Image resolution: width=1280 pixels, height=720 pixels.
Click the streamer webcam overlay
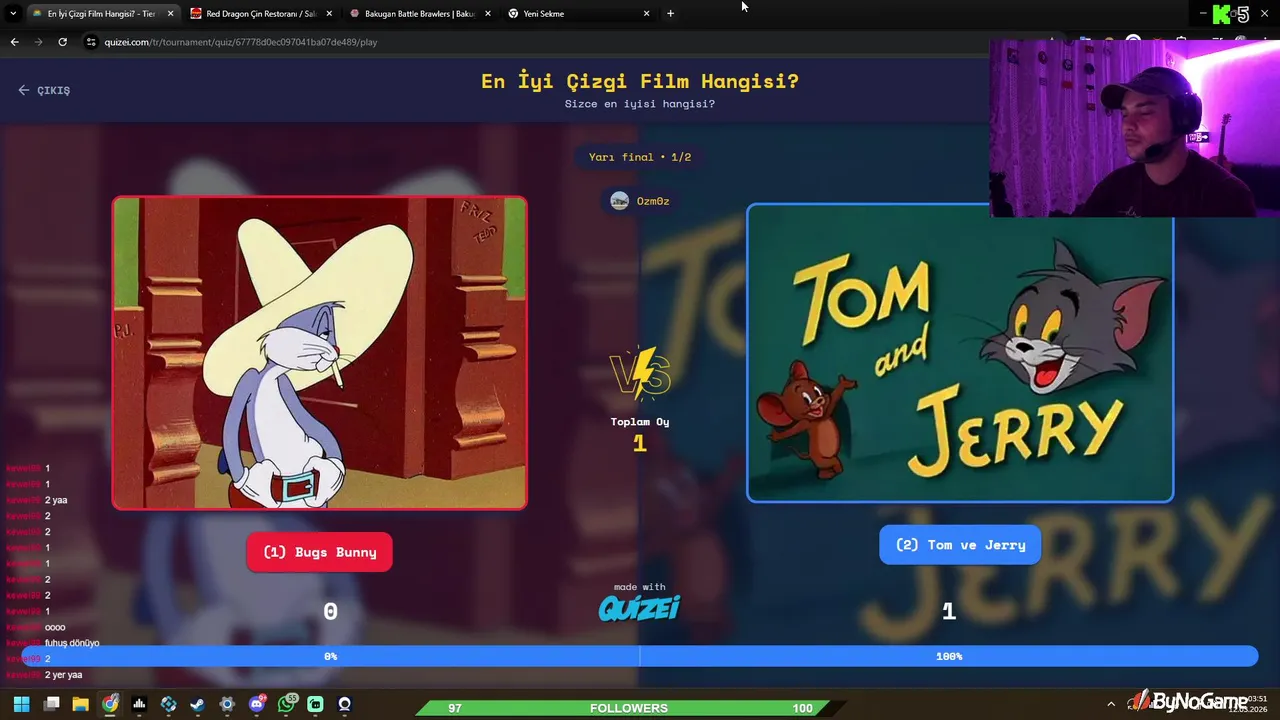1135,128
